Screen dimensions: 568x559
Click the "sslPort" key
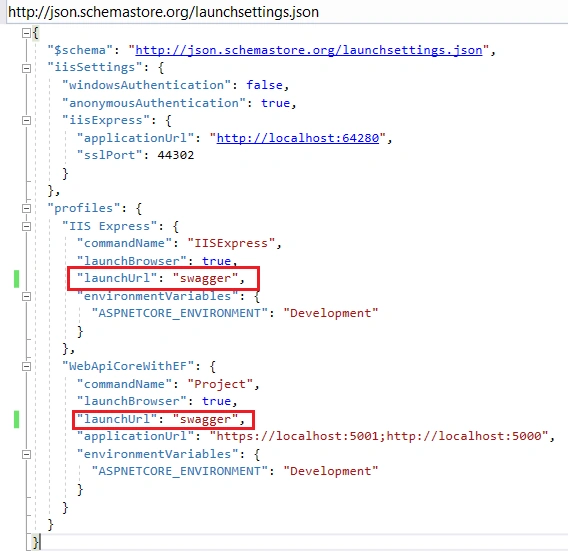(110, 155)
